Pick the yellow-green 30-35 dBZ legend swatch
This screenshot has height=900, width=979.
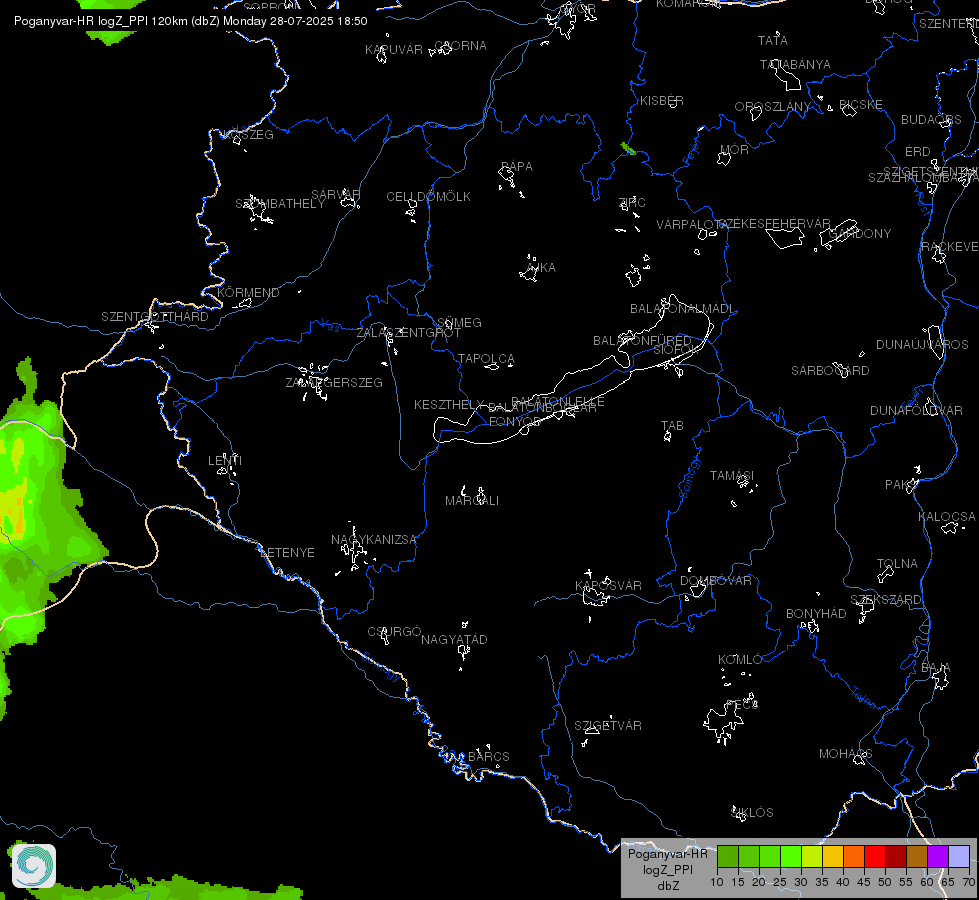click(812, 857)
